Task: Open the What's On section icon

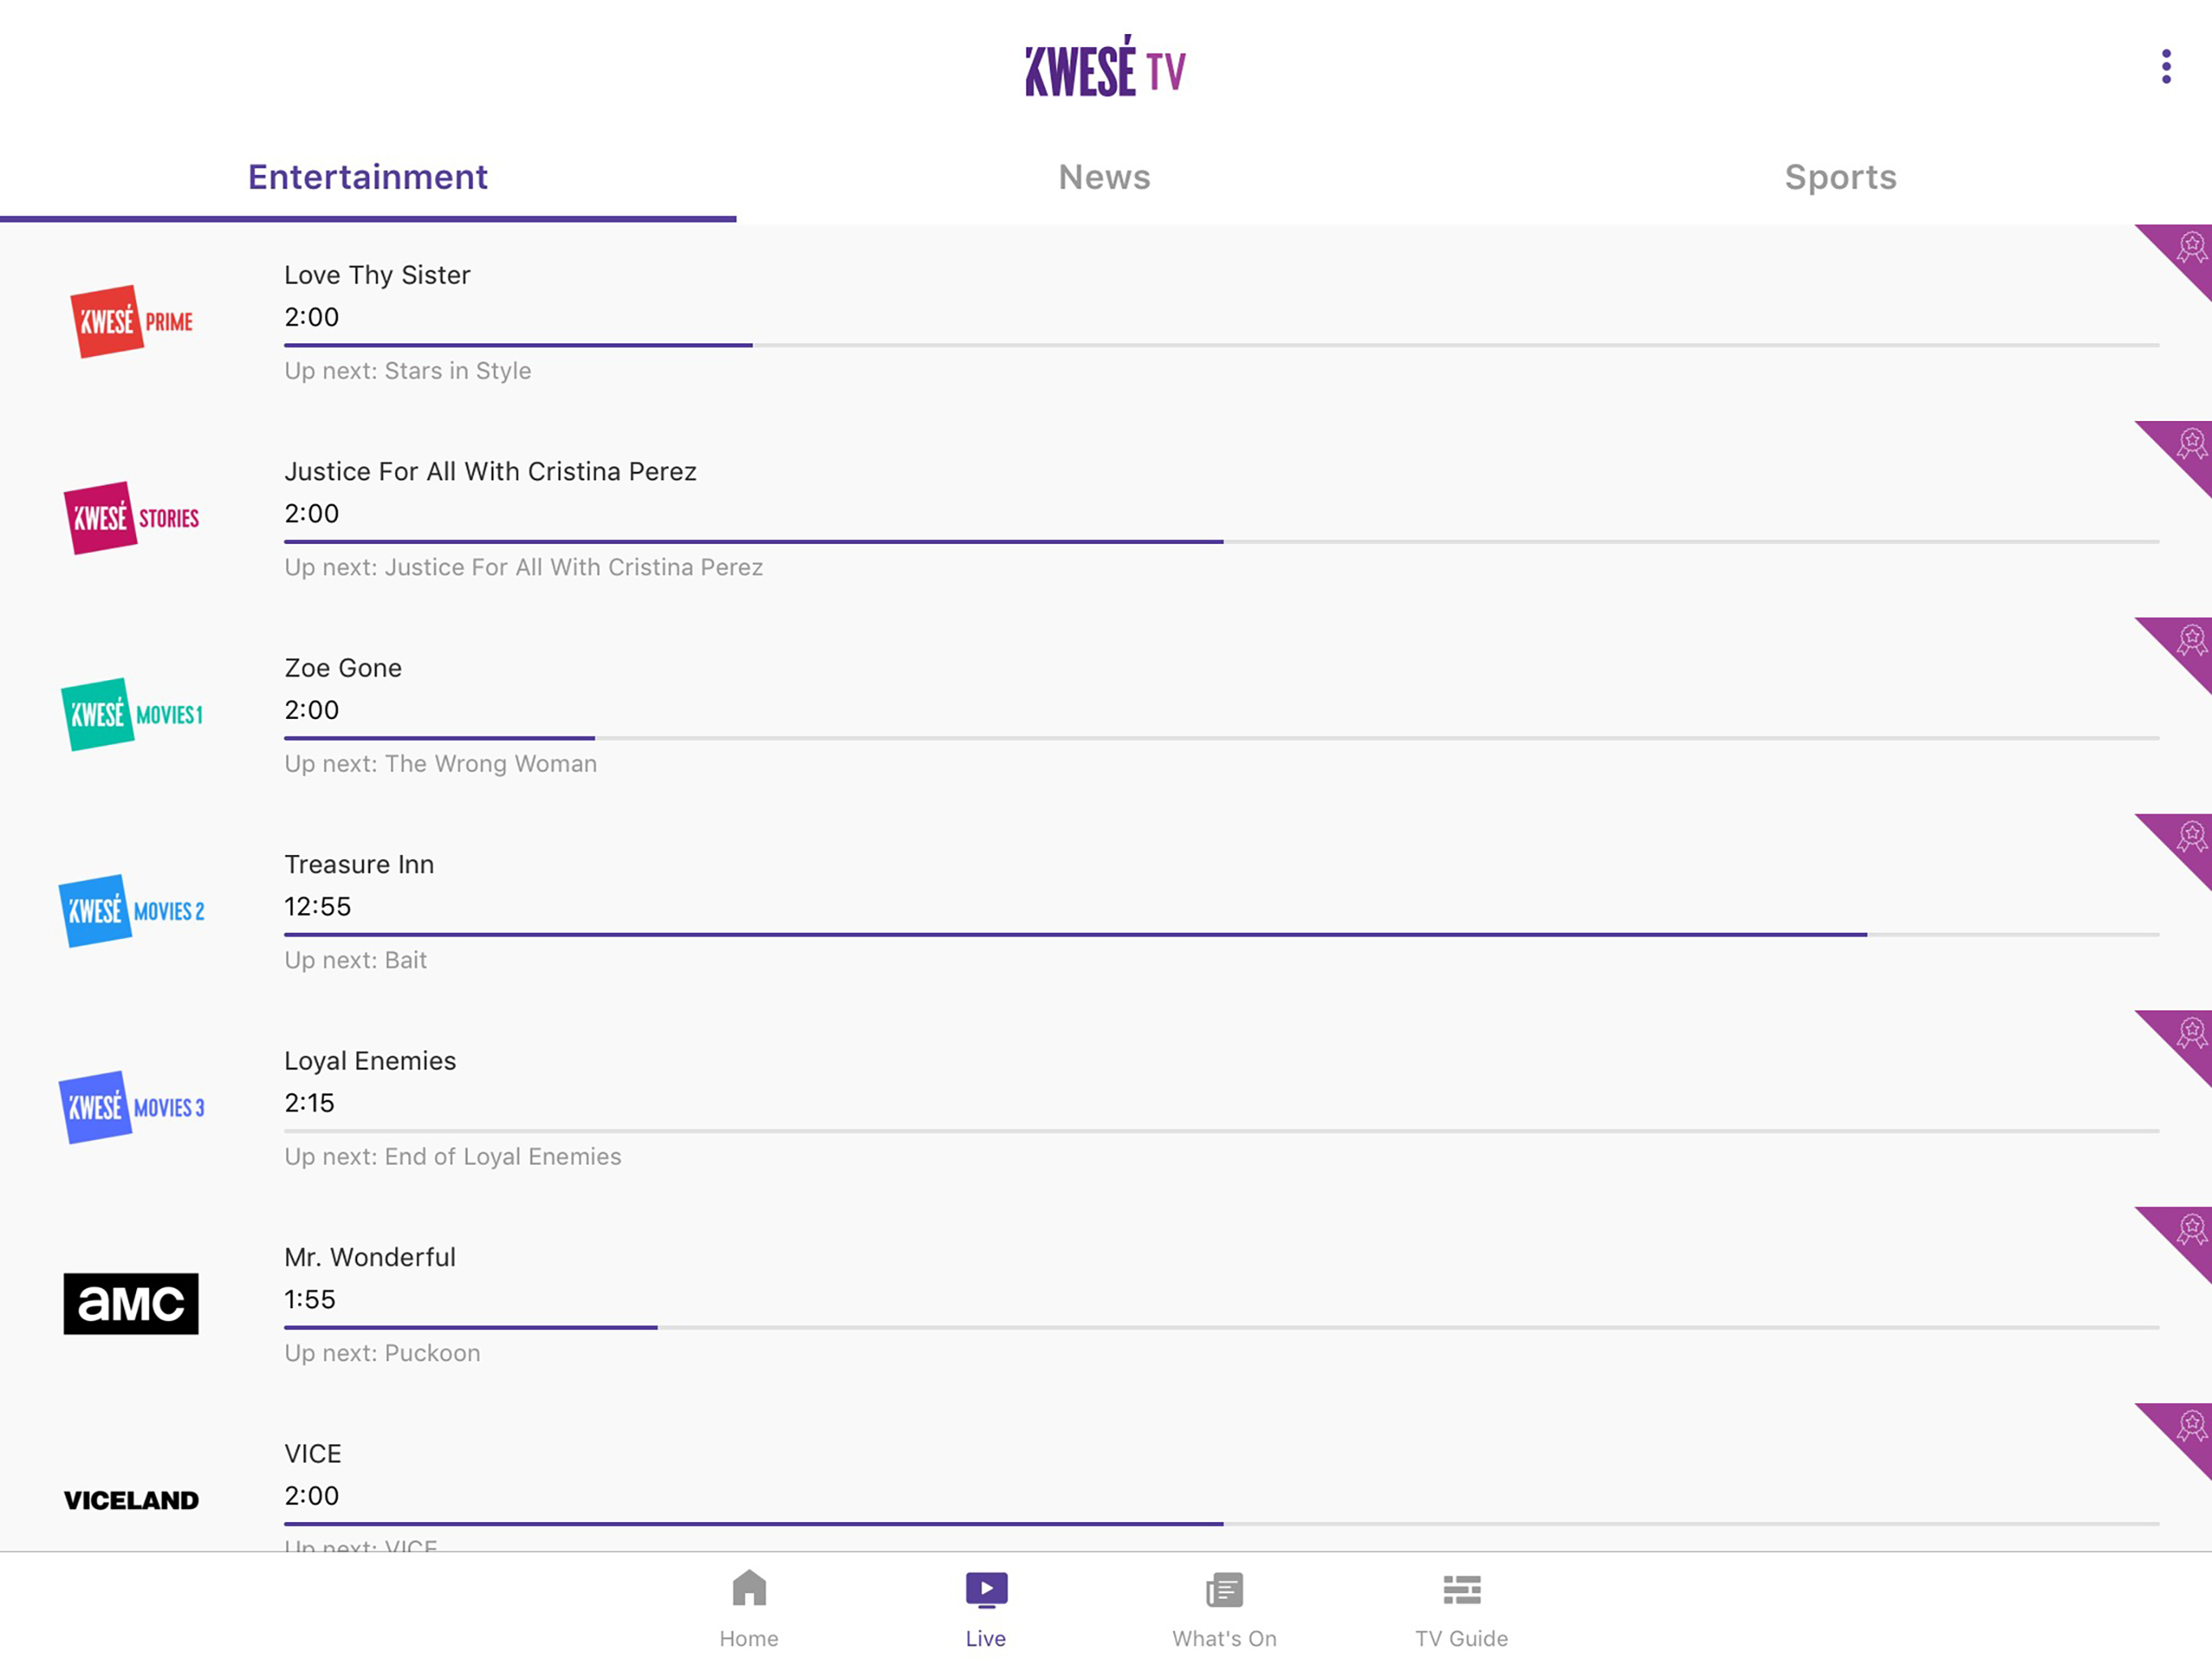Action: click(1223, 1589)
